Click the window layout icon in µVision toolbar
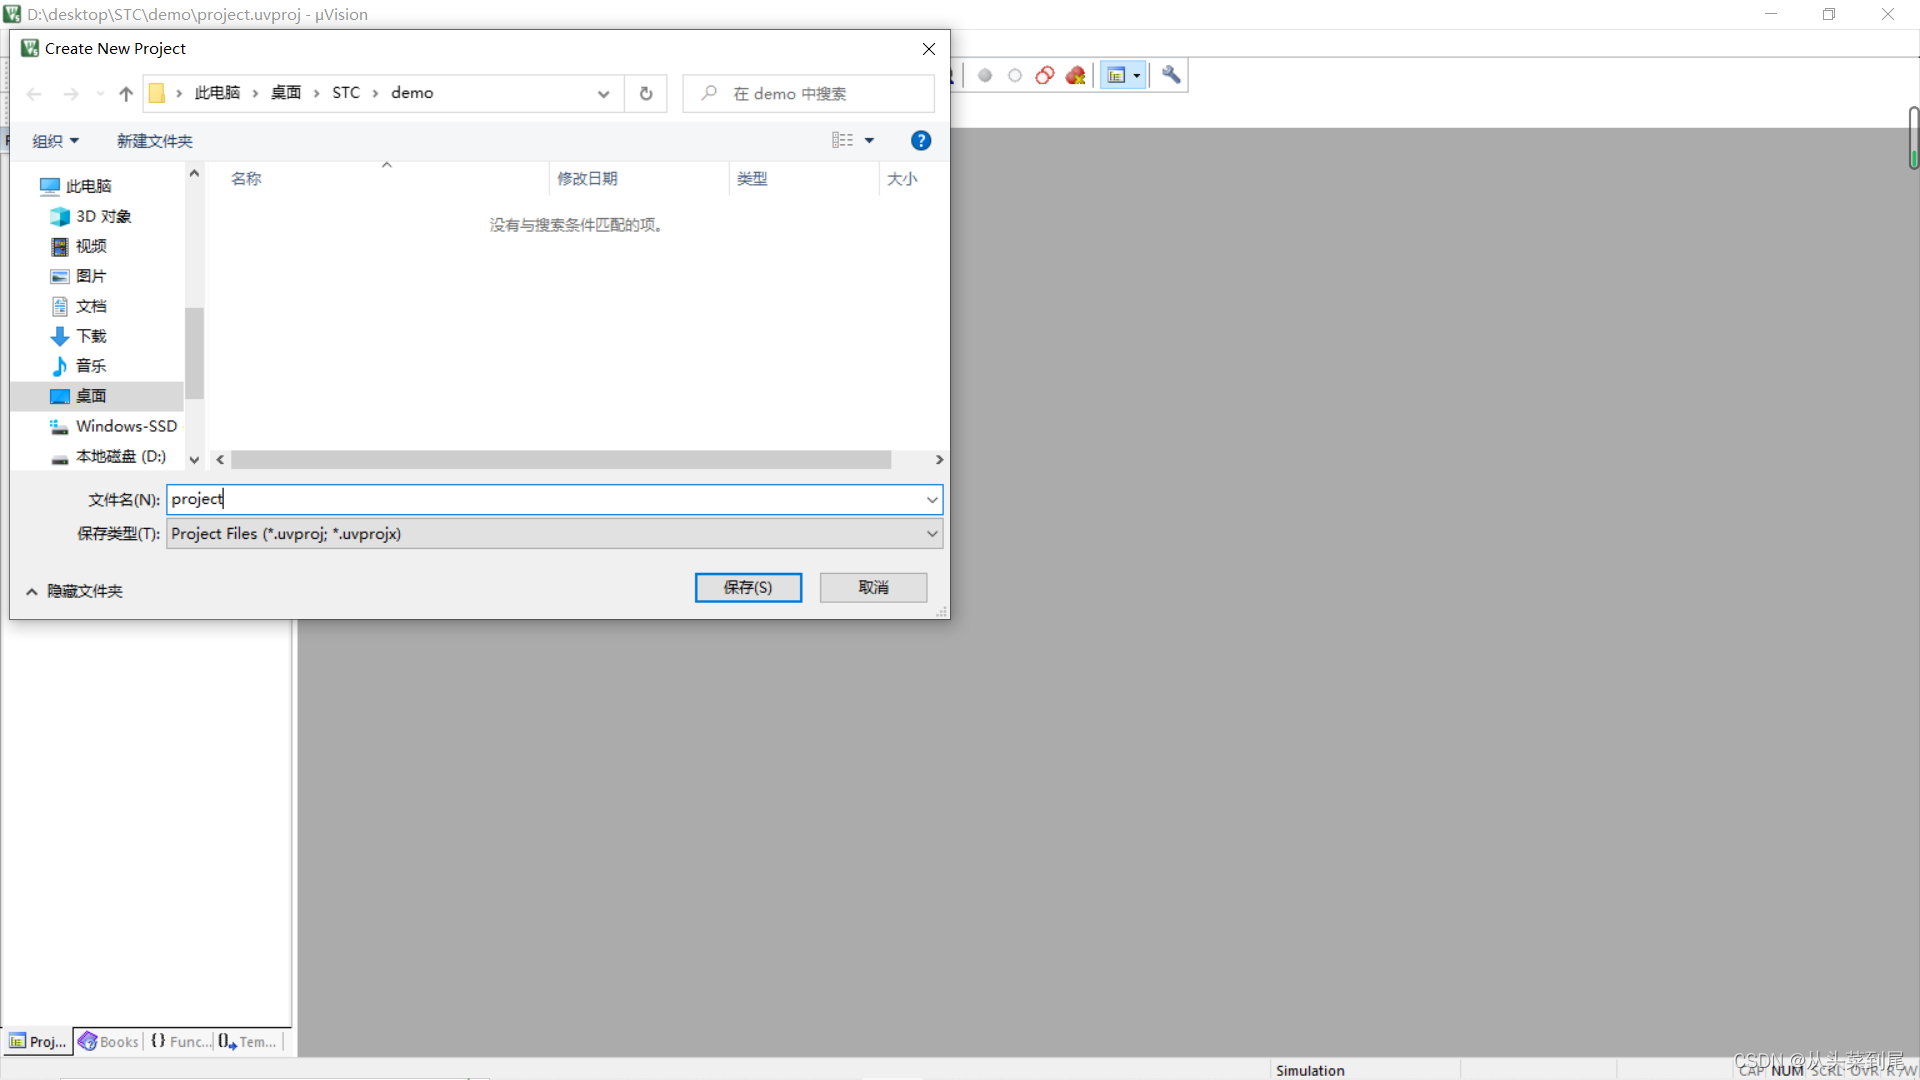Screen dimensions: 1920x1080 click(1117, 75)
